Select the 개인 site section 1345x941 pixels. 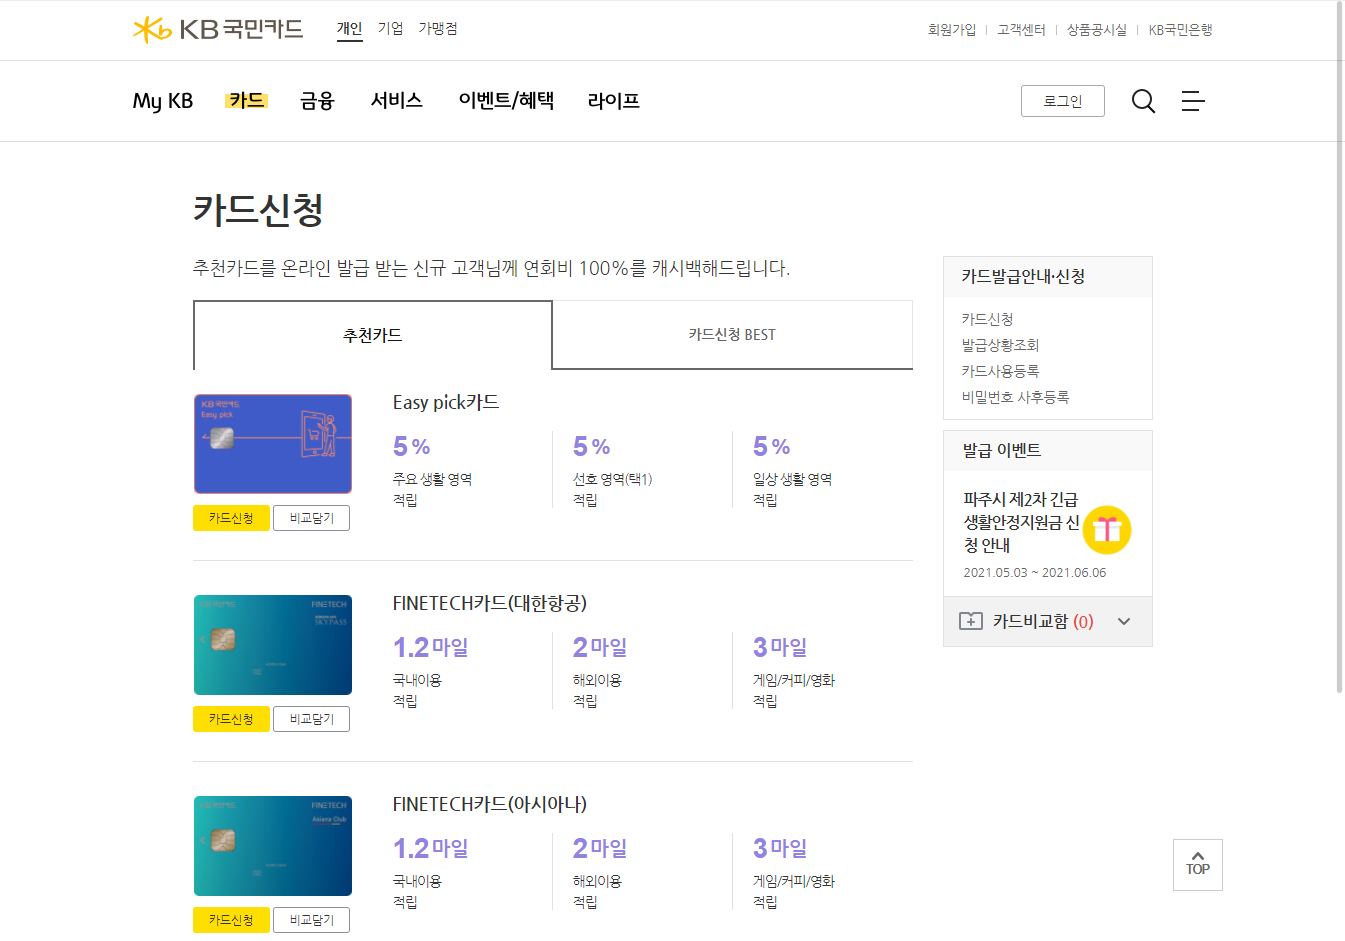[x=349, y=29]
